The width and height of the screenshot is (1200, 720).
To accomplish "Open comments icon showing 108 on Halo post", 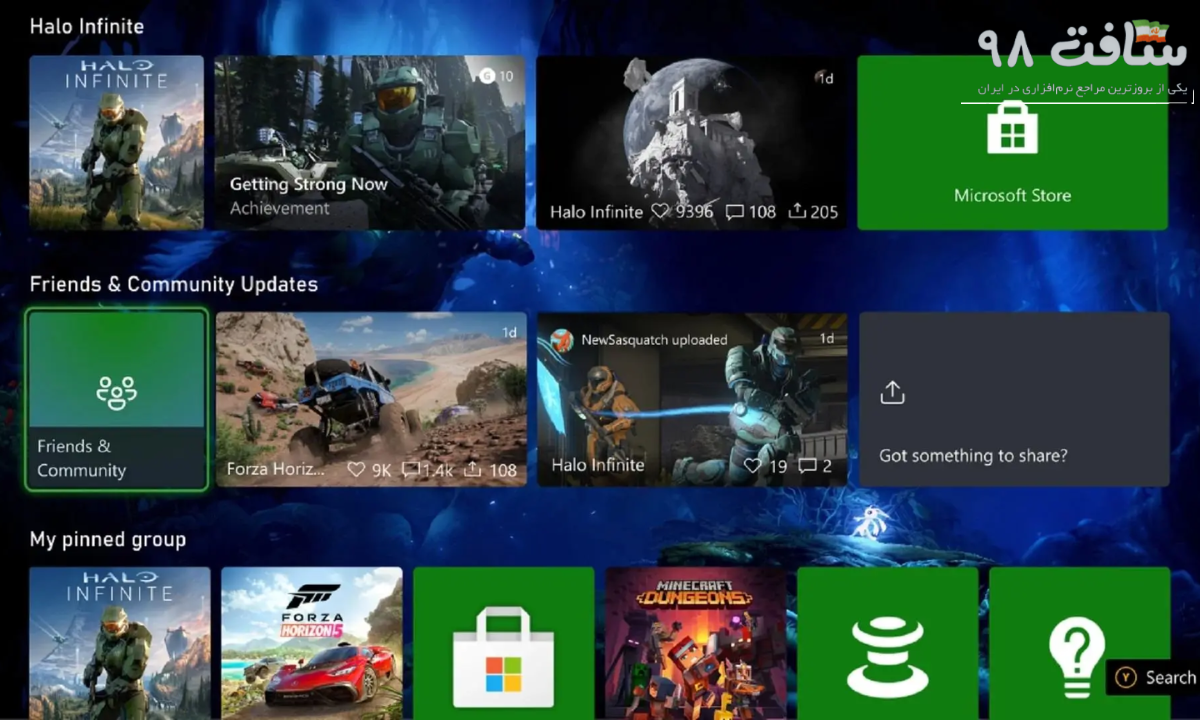I will [x=734, y=212].
